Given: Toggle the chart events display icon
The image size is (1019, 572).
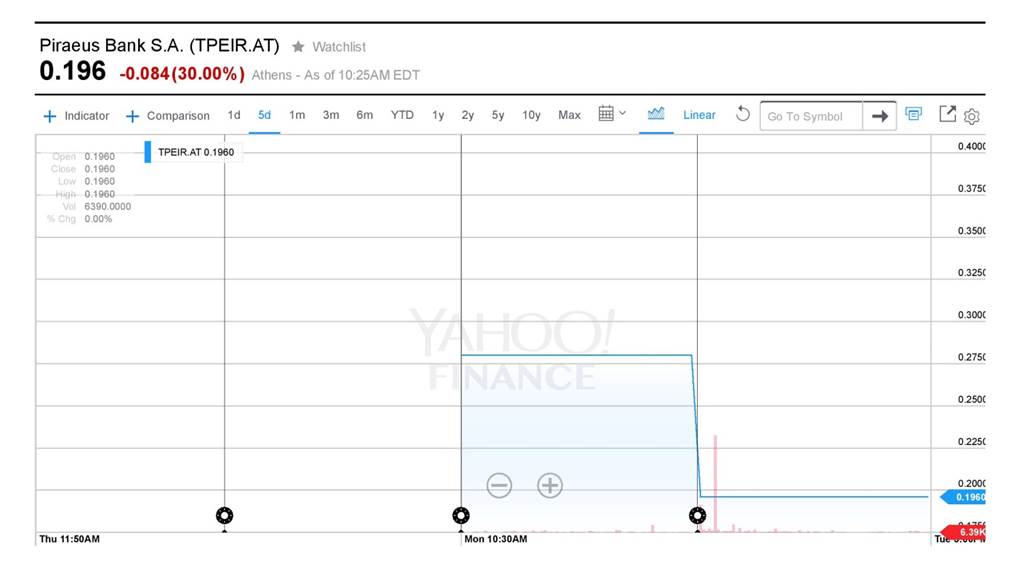Looking at the screenshot, I should 913,114.
